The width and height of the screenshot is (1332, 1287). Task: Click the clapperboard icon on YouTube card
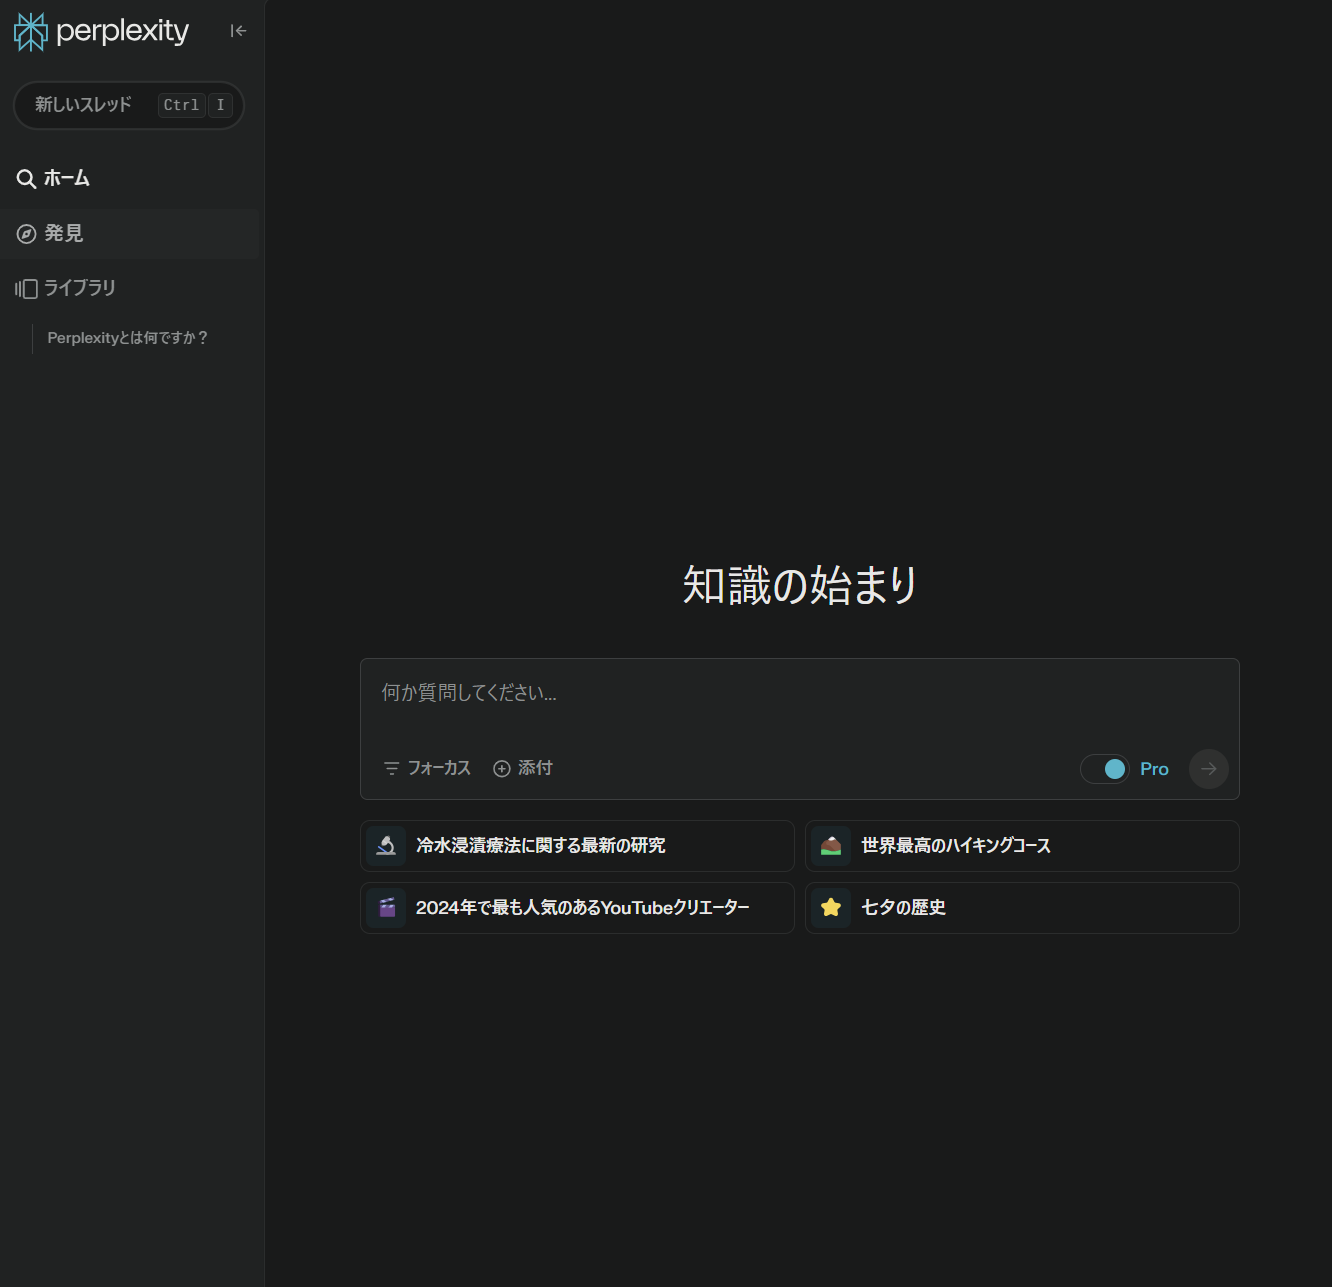[x=386, y=908]
